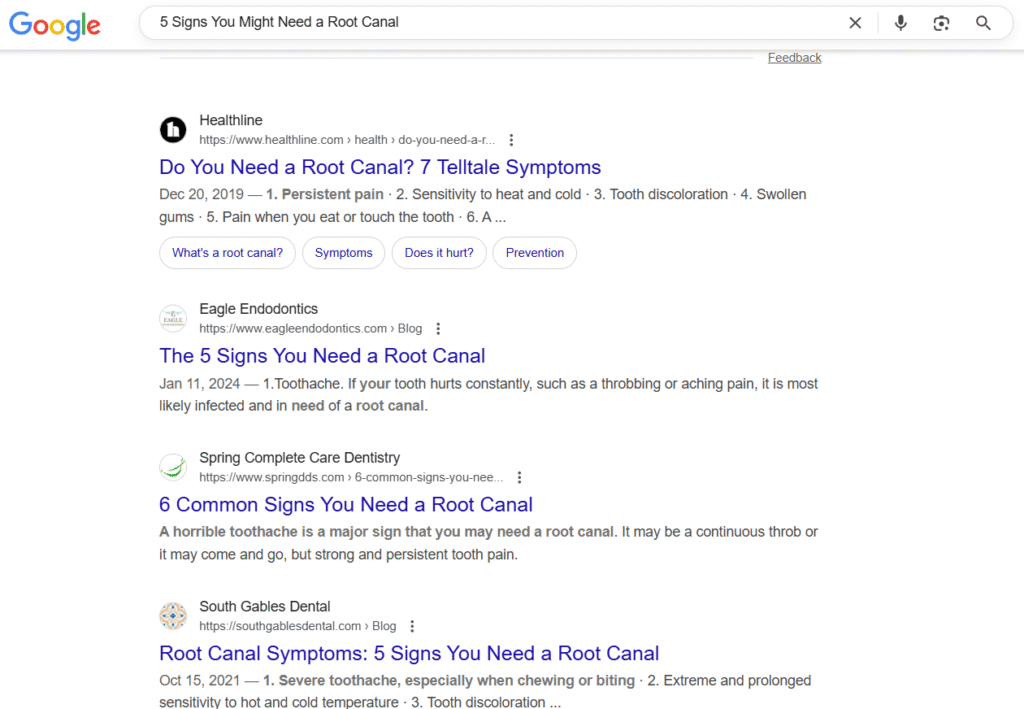
Task: Select the 'Prevention' chip
Action: pyautogui.click(x=534, y=253)
